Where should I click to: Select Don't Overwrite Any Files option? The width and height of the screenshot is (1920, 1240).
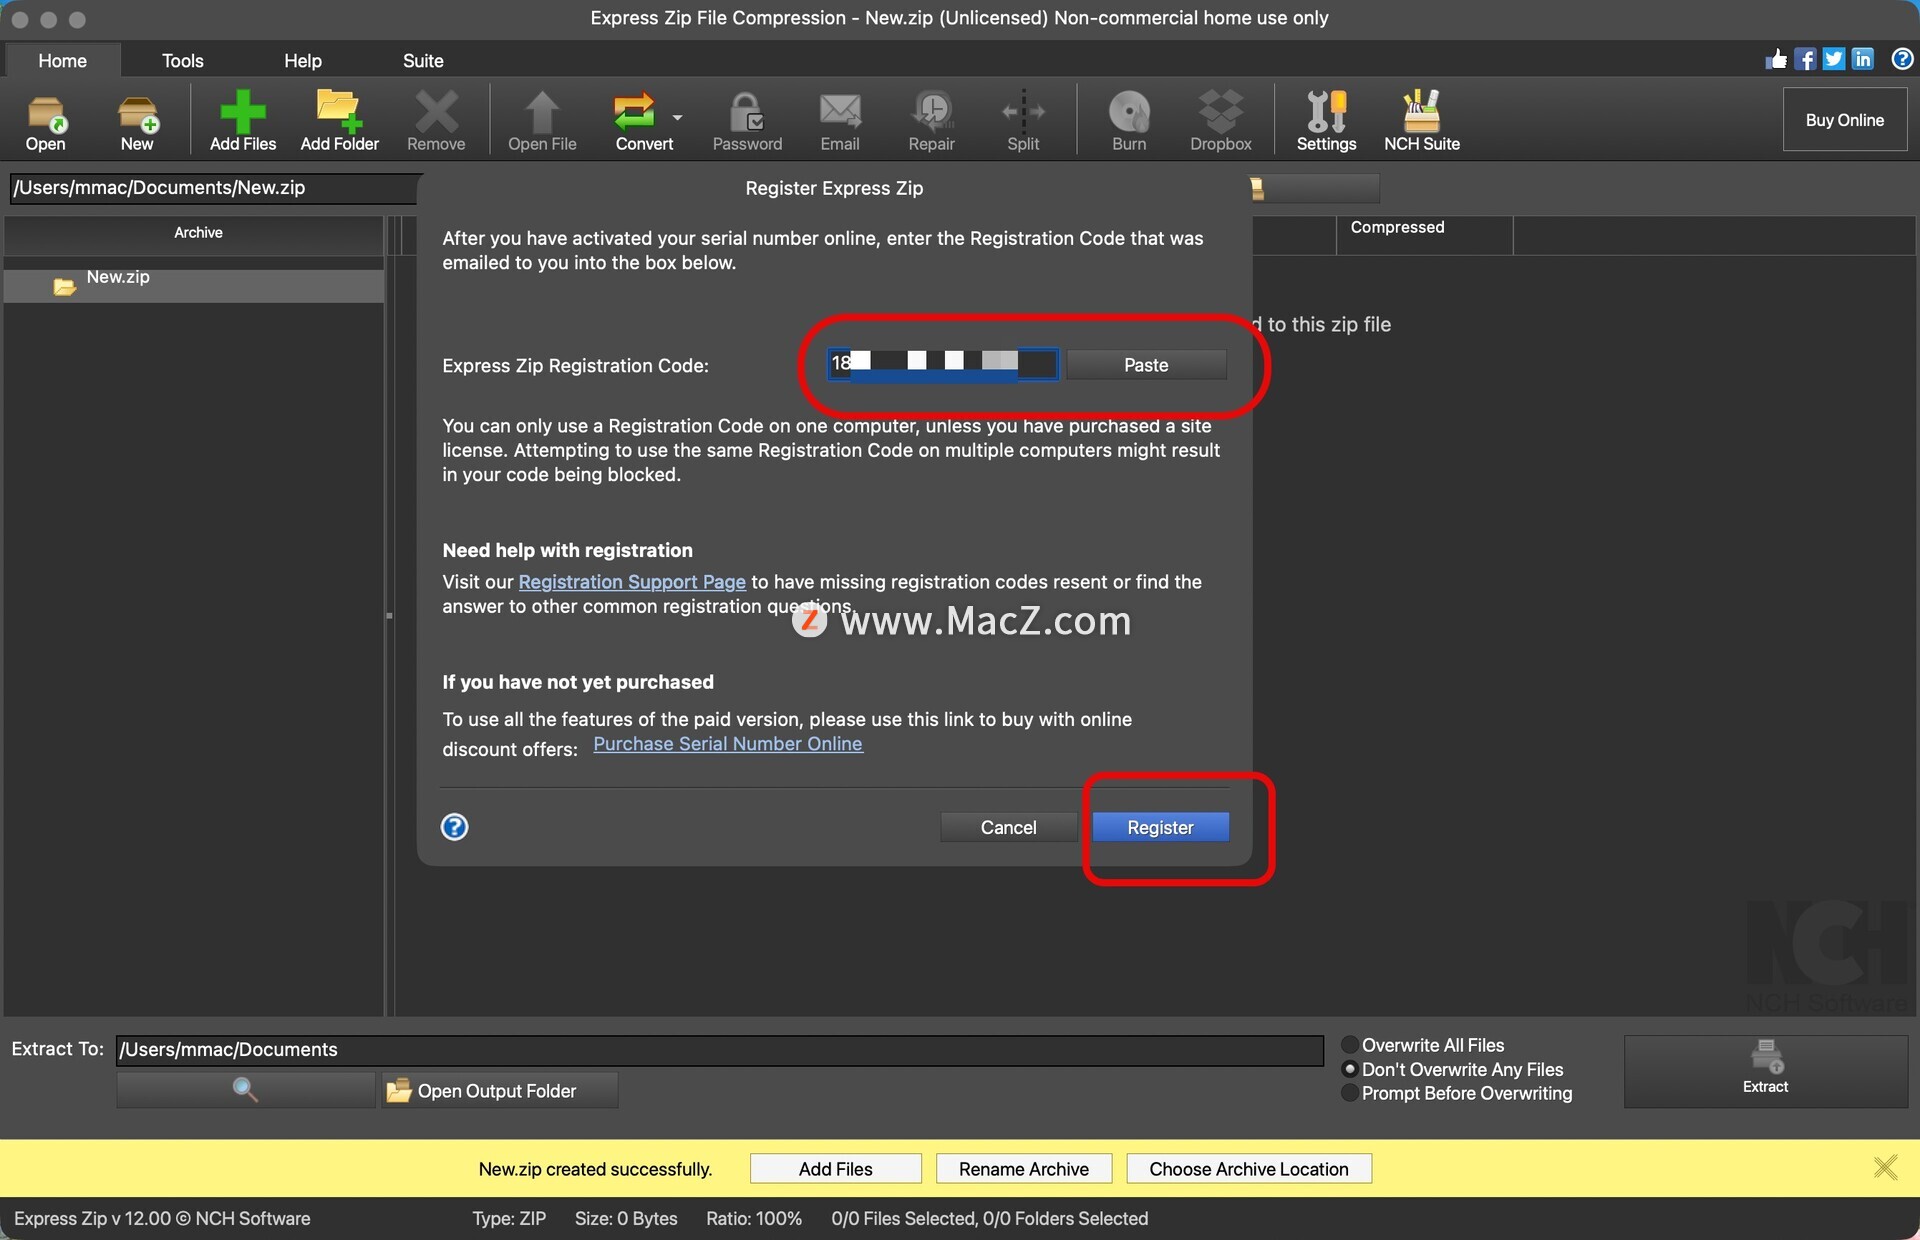[x=1350, y=1069]
